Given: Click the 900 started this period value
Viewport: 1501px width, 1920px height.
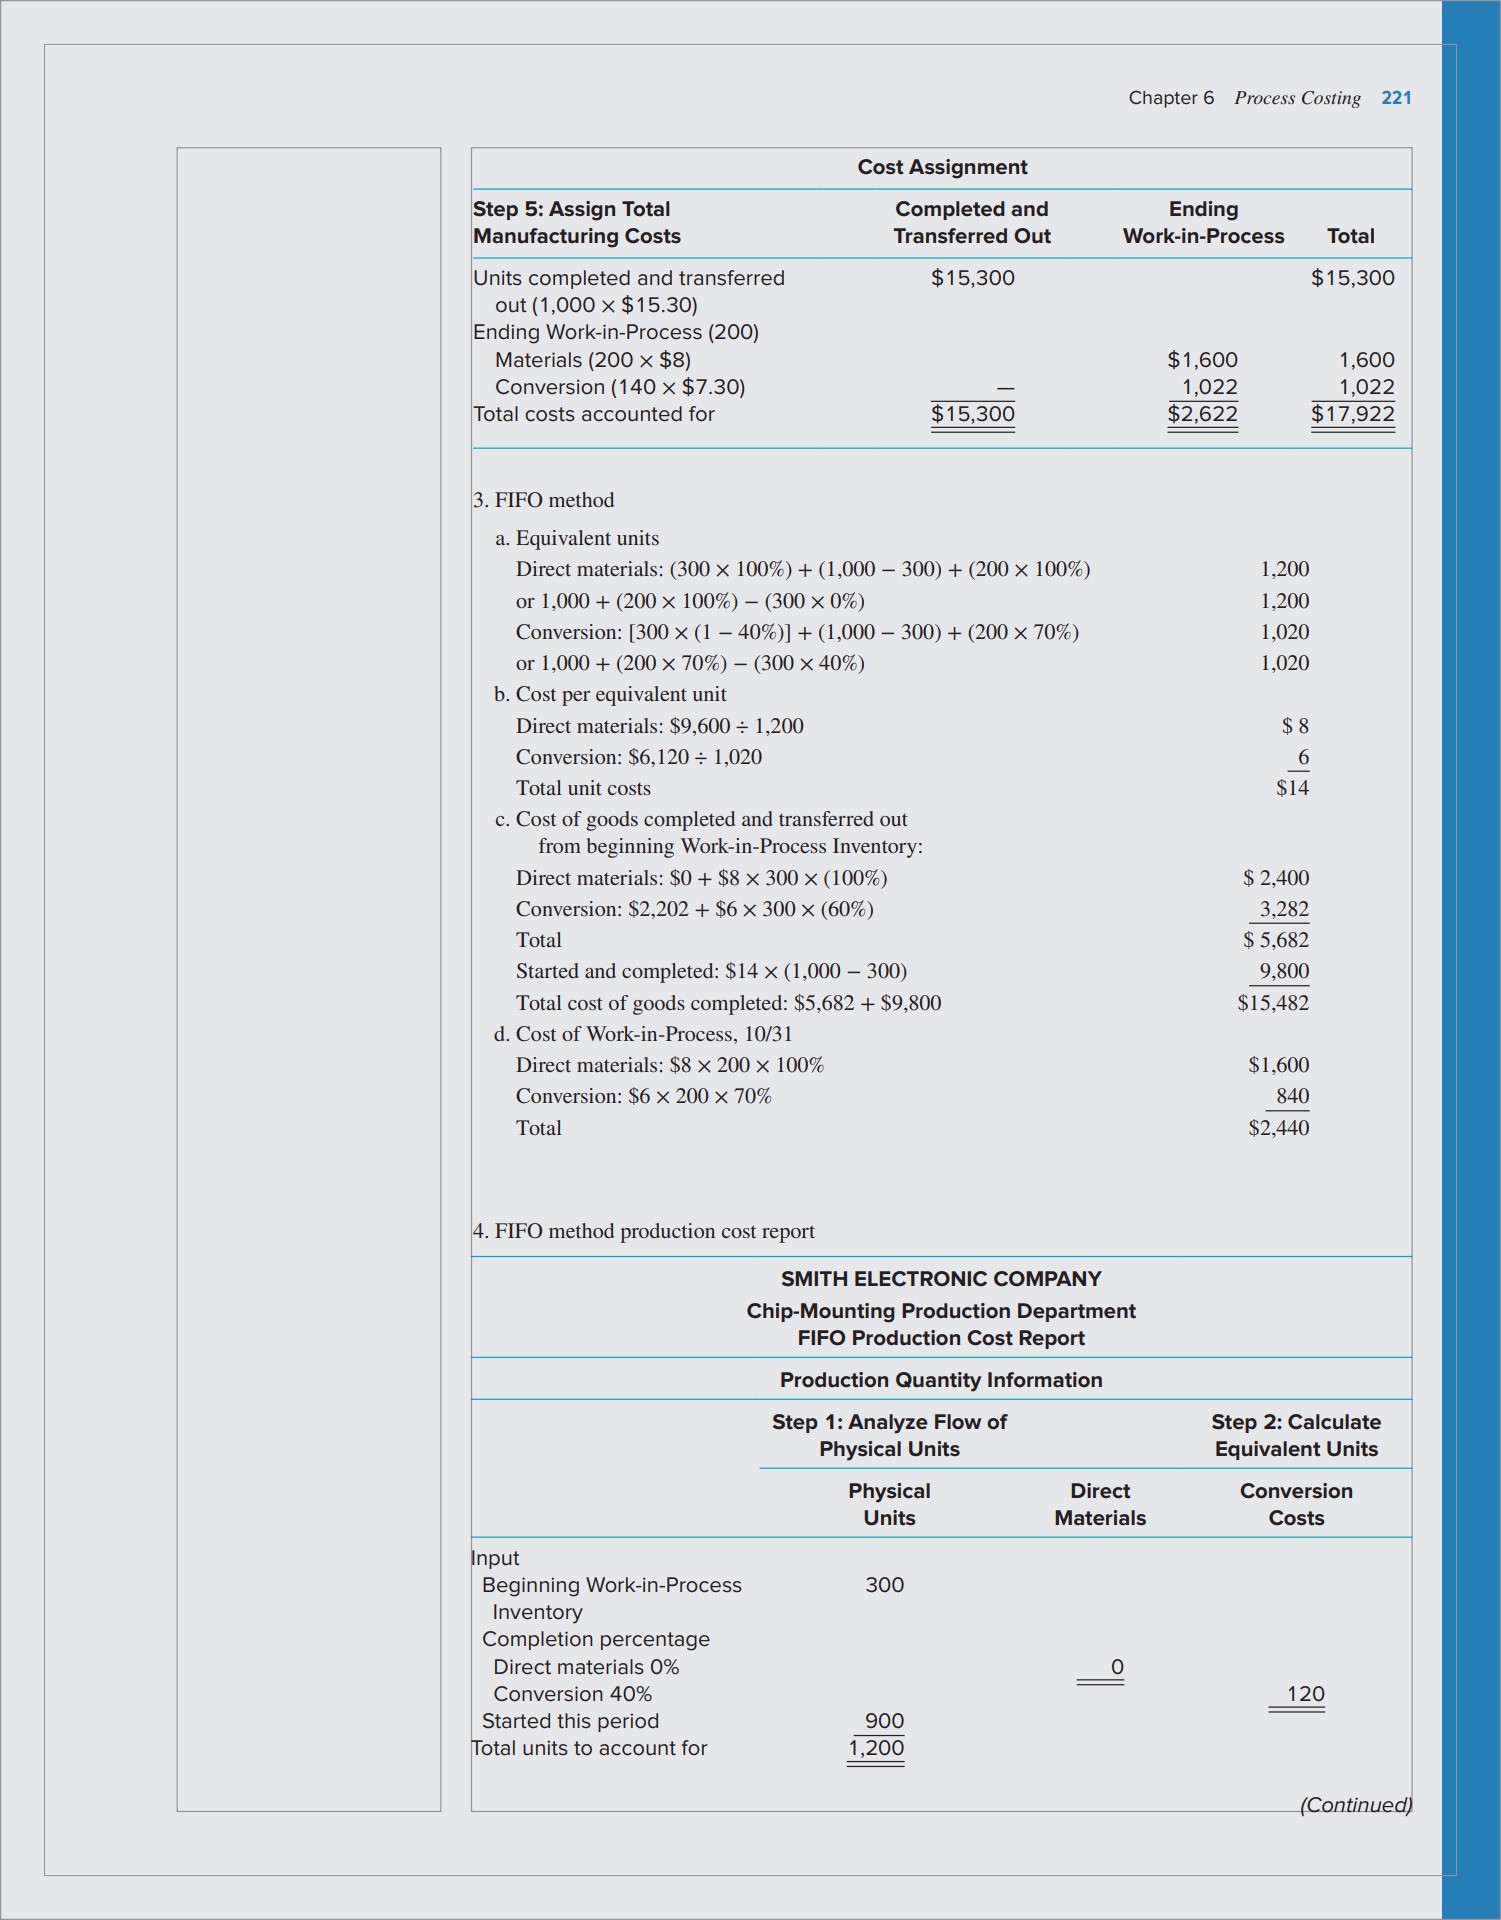Looking at the screenshot, I should click(884, 1721).
